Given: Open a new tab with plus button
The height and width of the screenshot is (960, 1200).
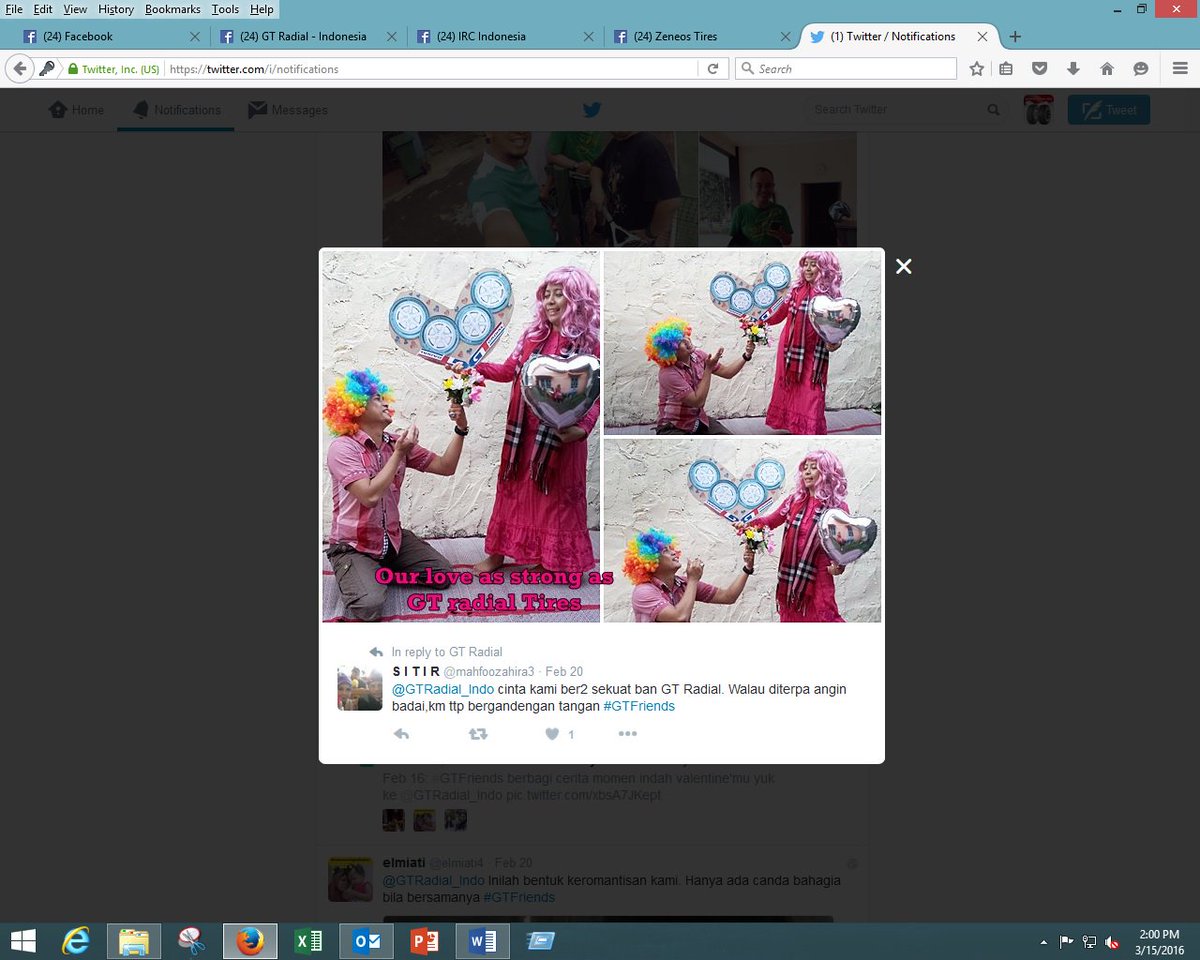Looking at the screenshot, I should tap(1015, 36).
